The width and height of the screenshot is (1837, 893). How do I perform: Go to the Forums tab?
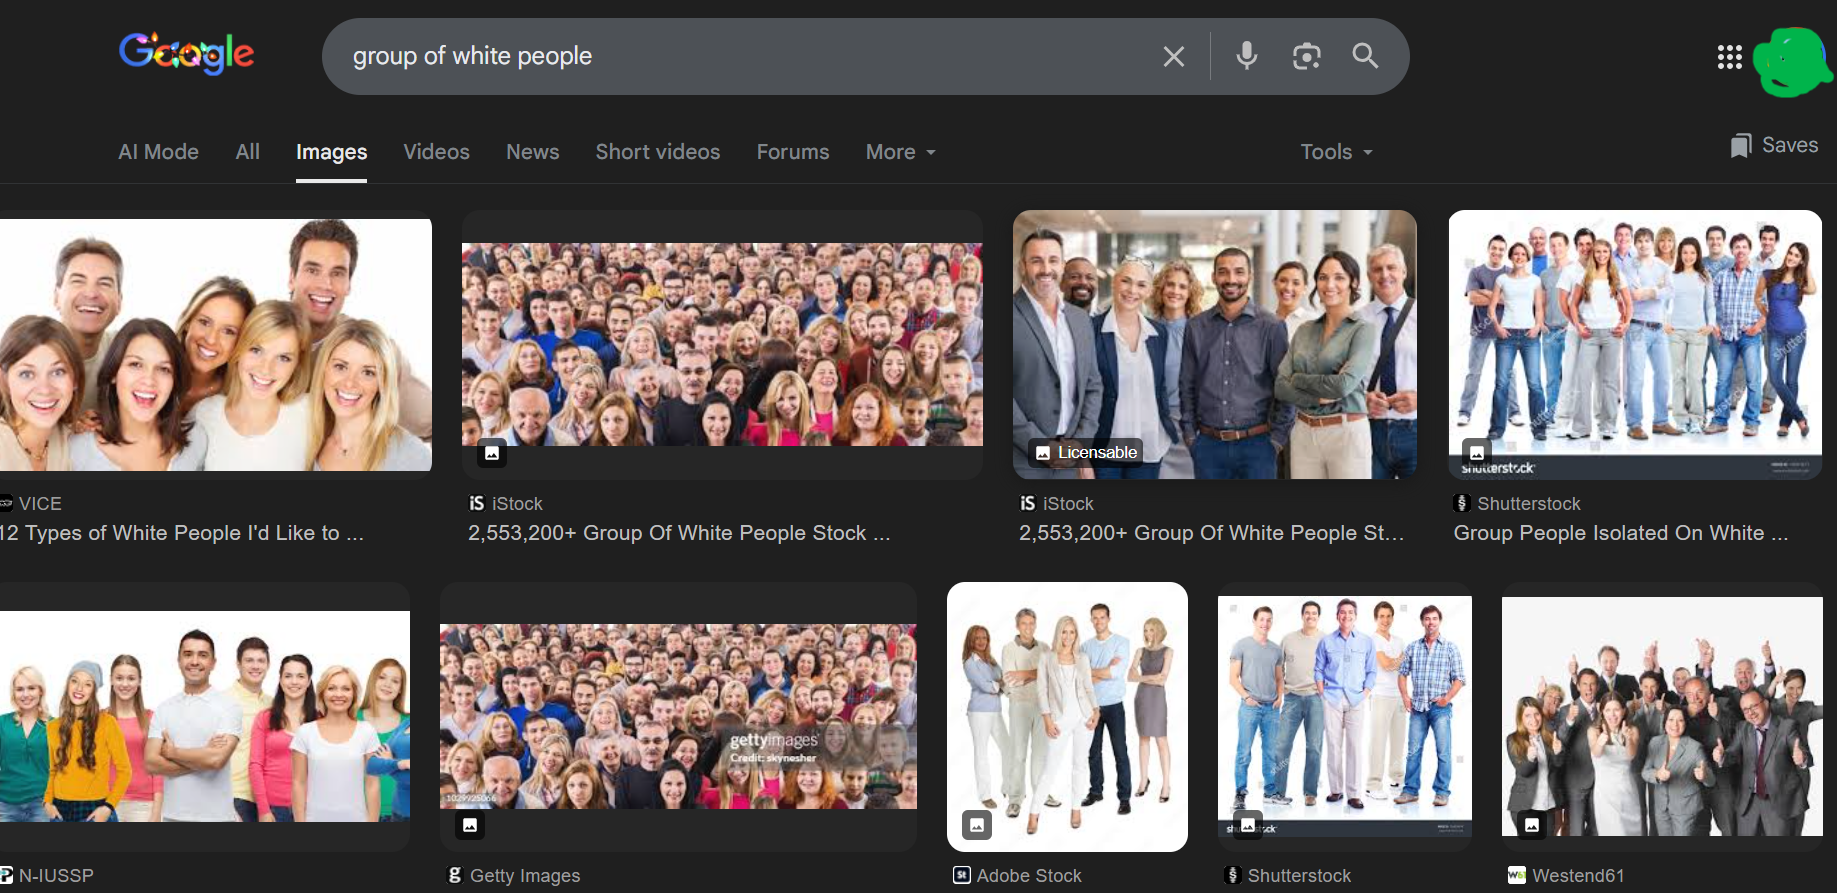[x=792, y=152]
